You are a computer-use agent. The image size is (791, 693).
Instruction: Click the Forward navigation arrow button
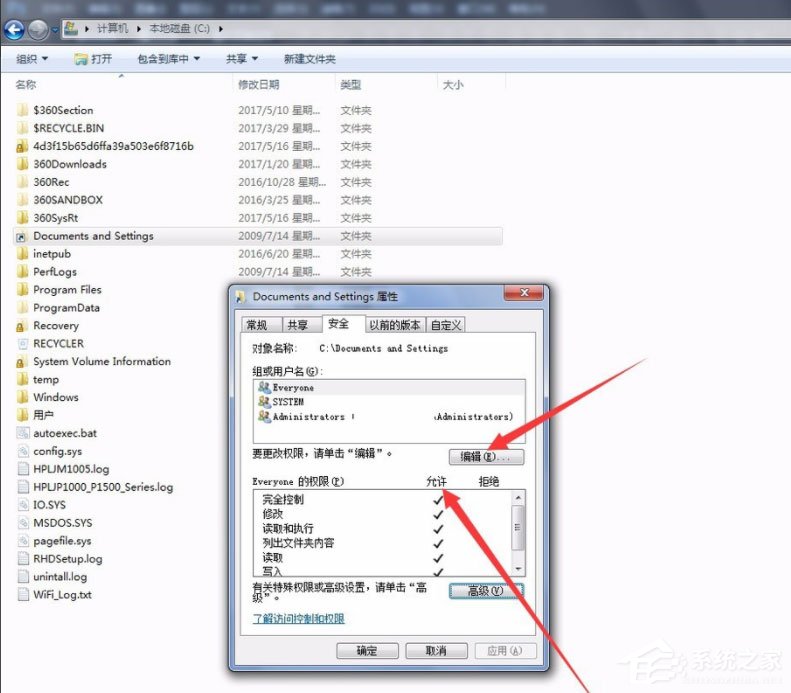[x=38, y=30]
